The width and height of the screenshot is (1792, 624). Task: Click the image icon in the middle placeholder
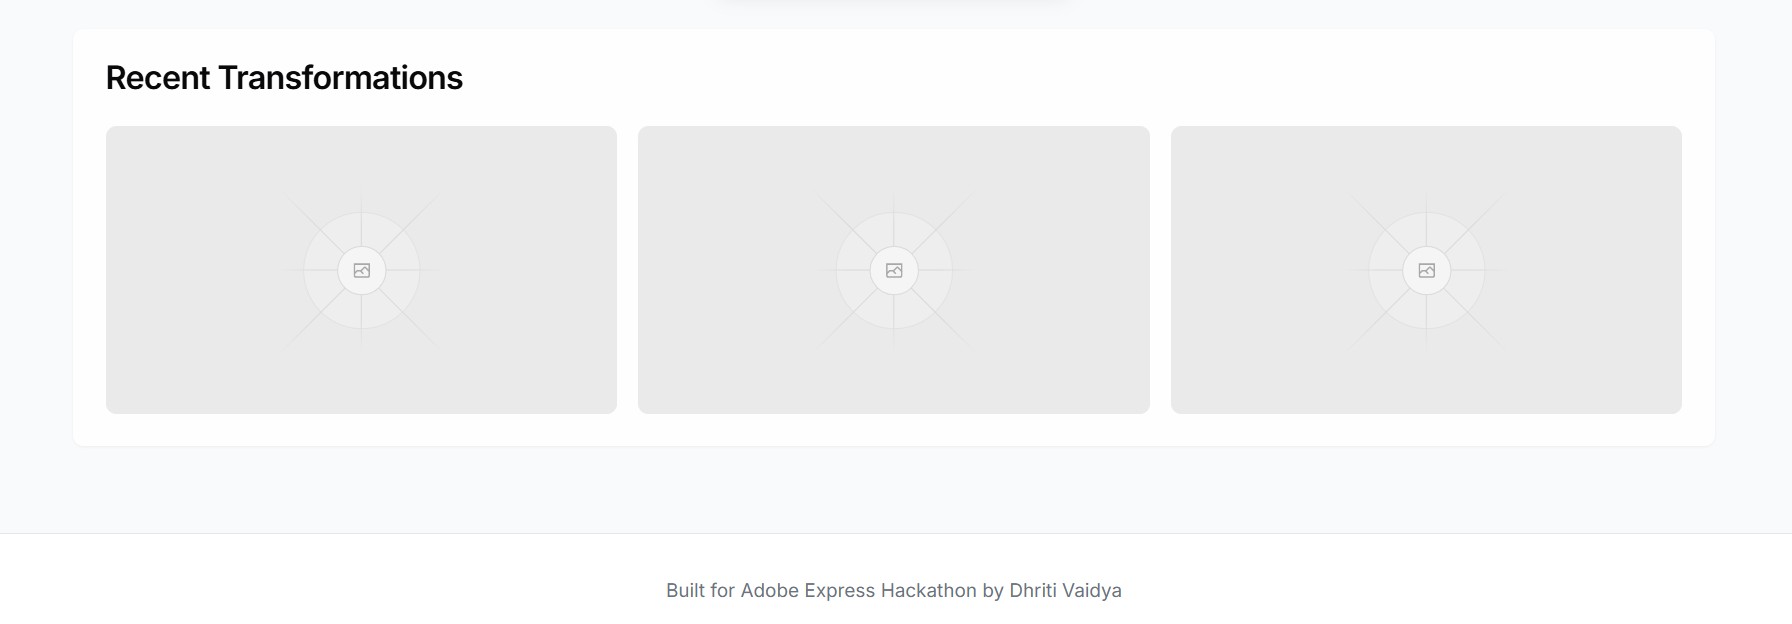(x=894, y=270)
